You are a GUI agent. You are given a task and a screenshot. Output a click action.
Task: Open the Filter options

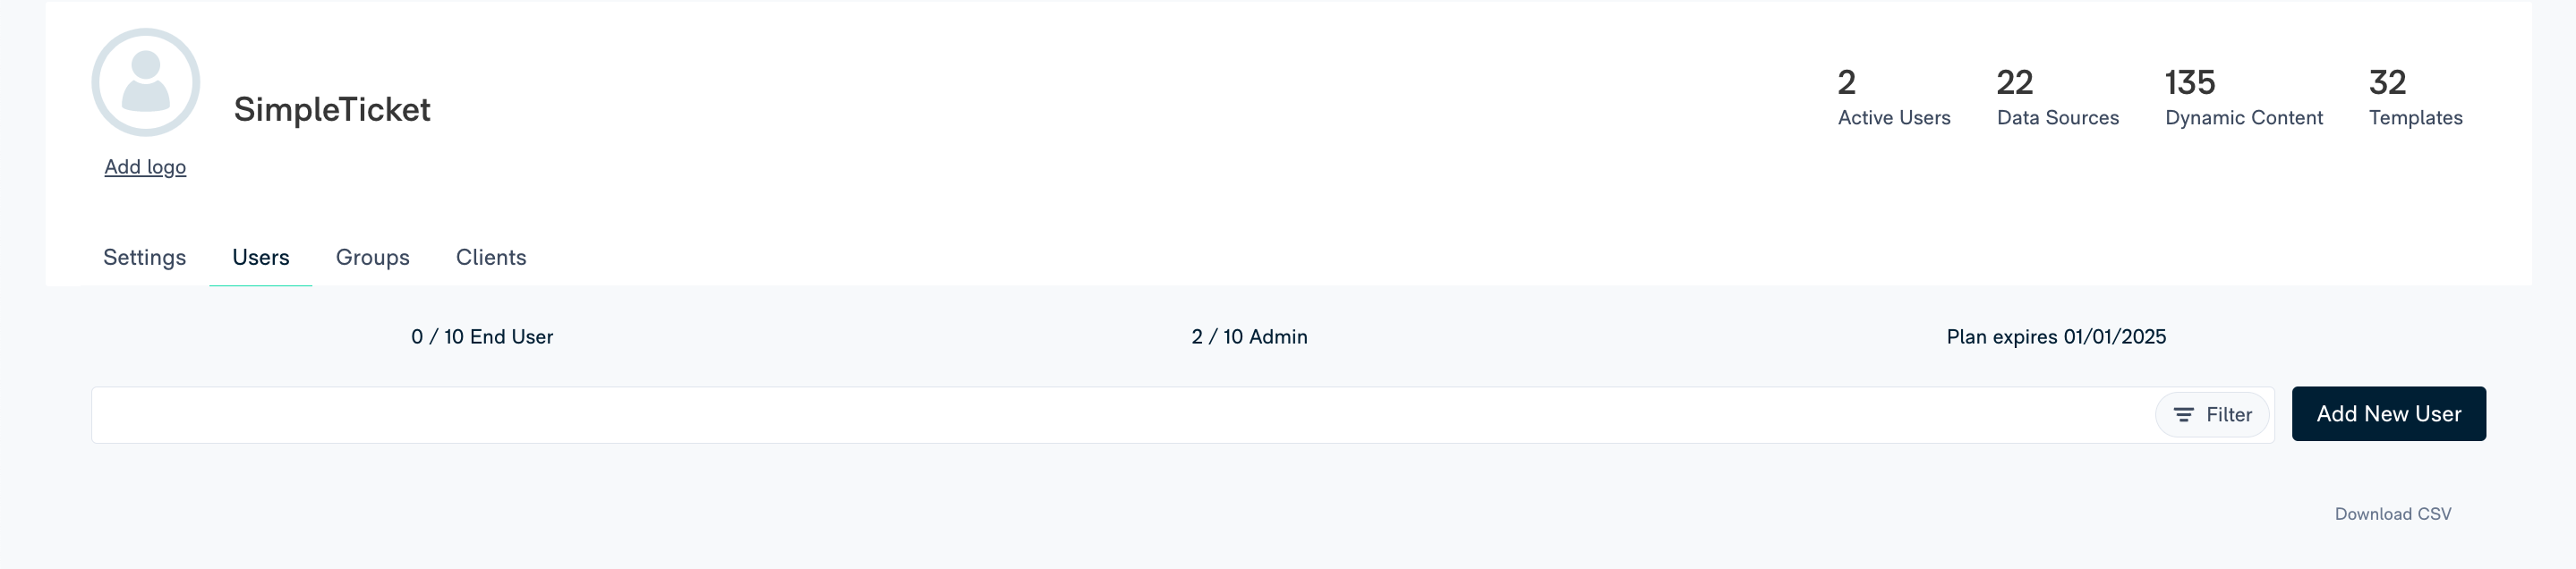(x=2212, y=414)
